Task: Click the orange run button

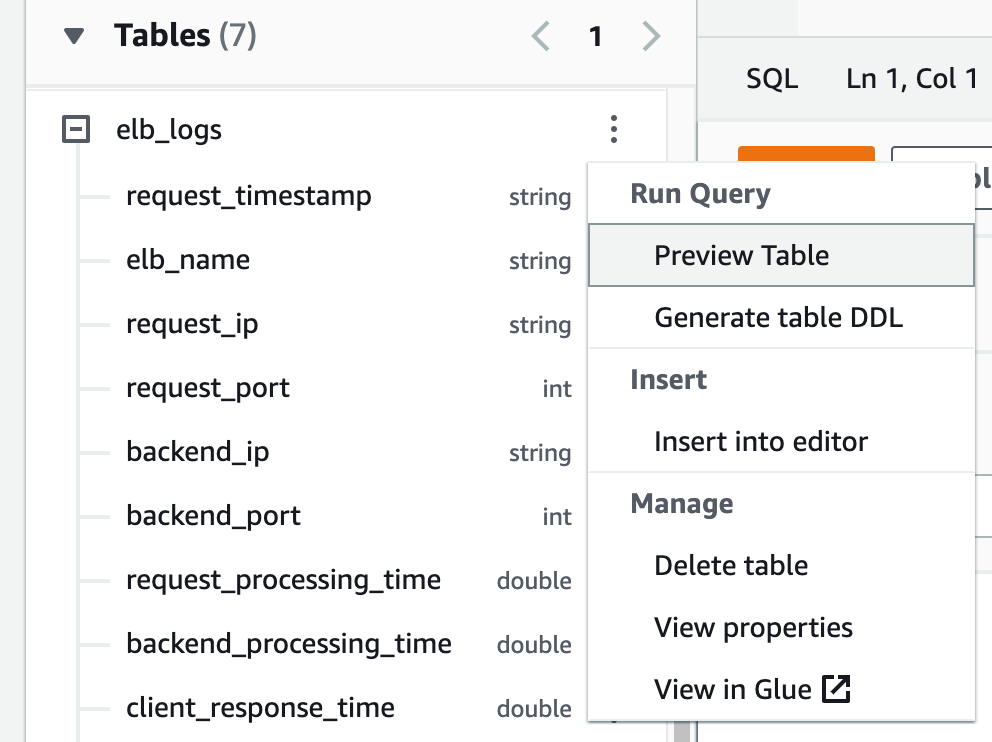Action: click(806, 154)
